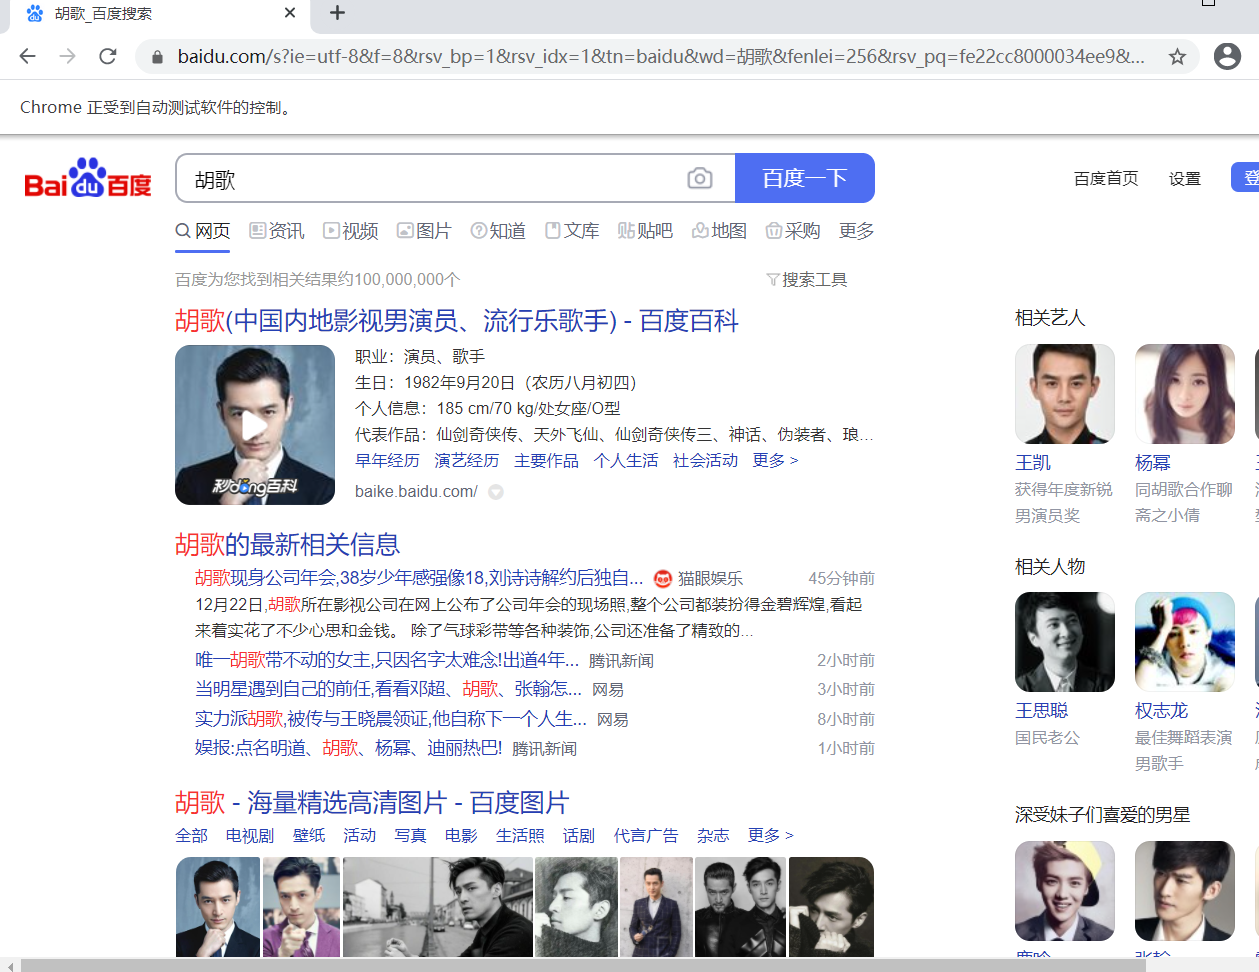Open 更多 search categories
The height and width of the screenshot is (972, 1259).
tap(856, 231)
